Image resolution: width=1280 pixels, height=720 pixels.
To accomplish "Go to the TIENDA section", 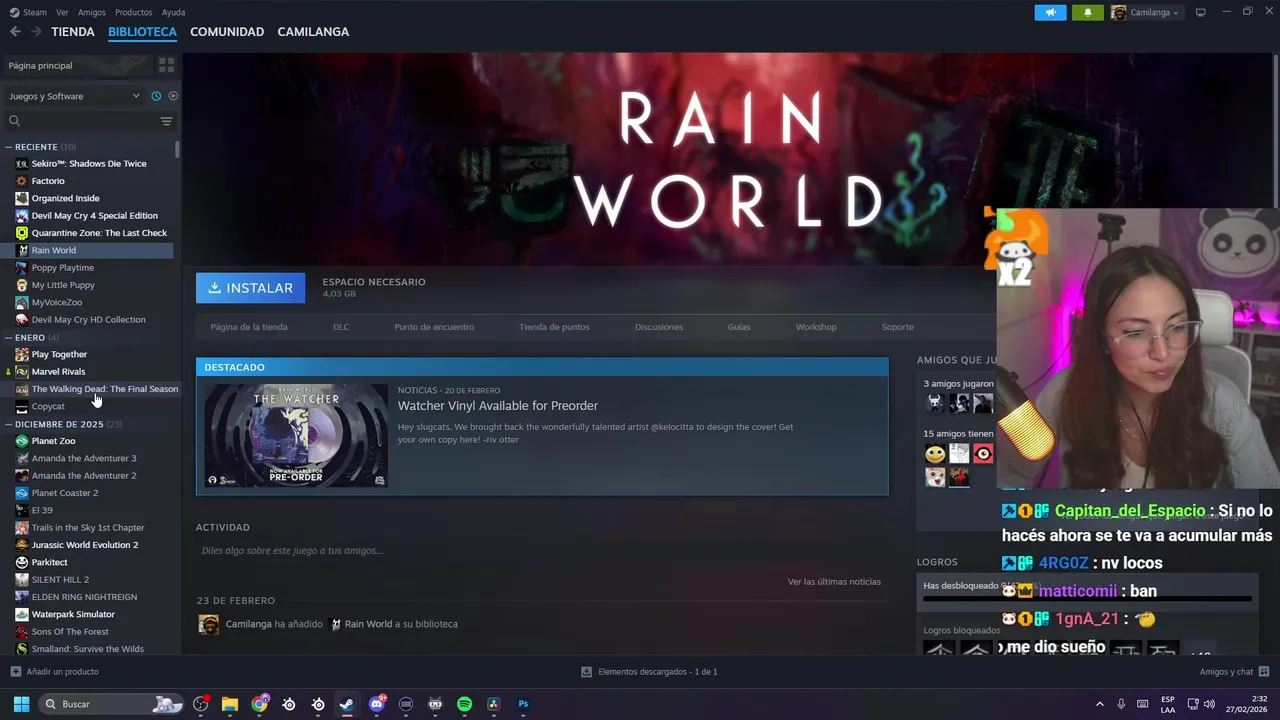I will [73, 32].
